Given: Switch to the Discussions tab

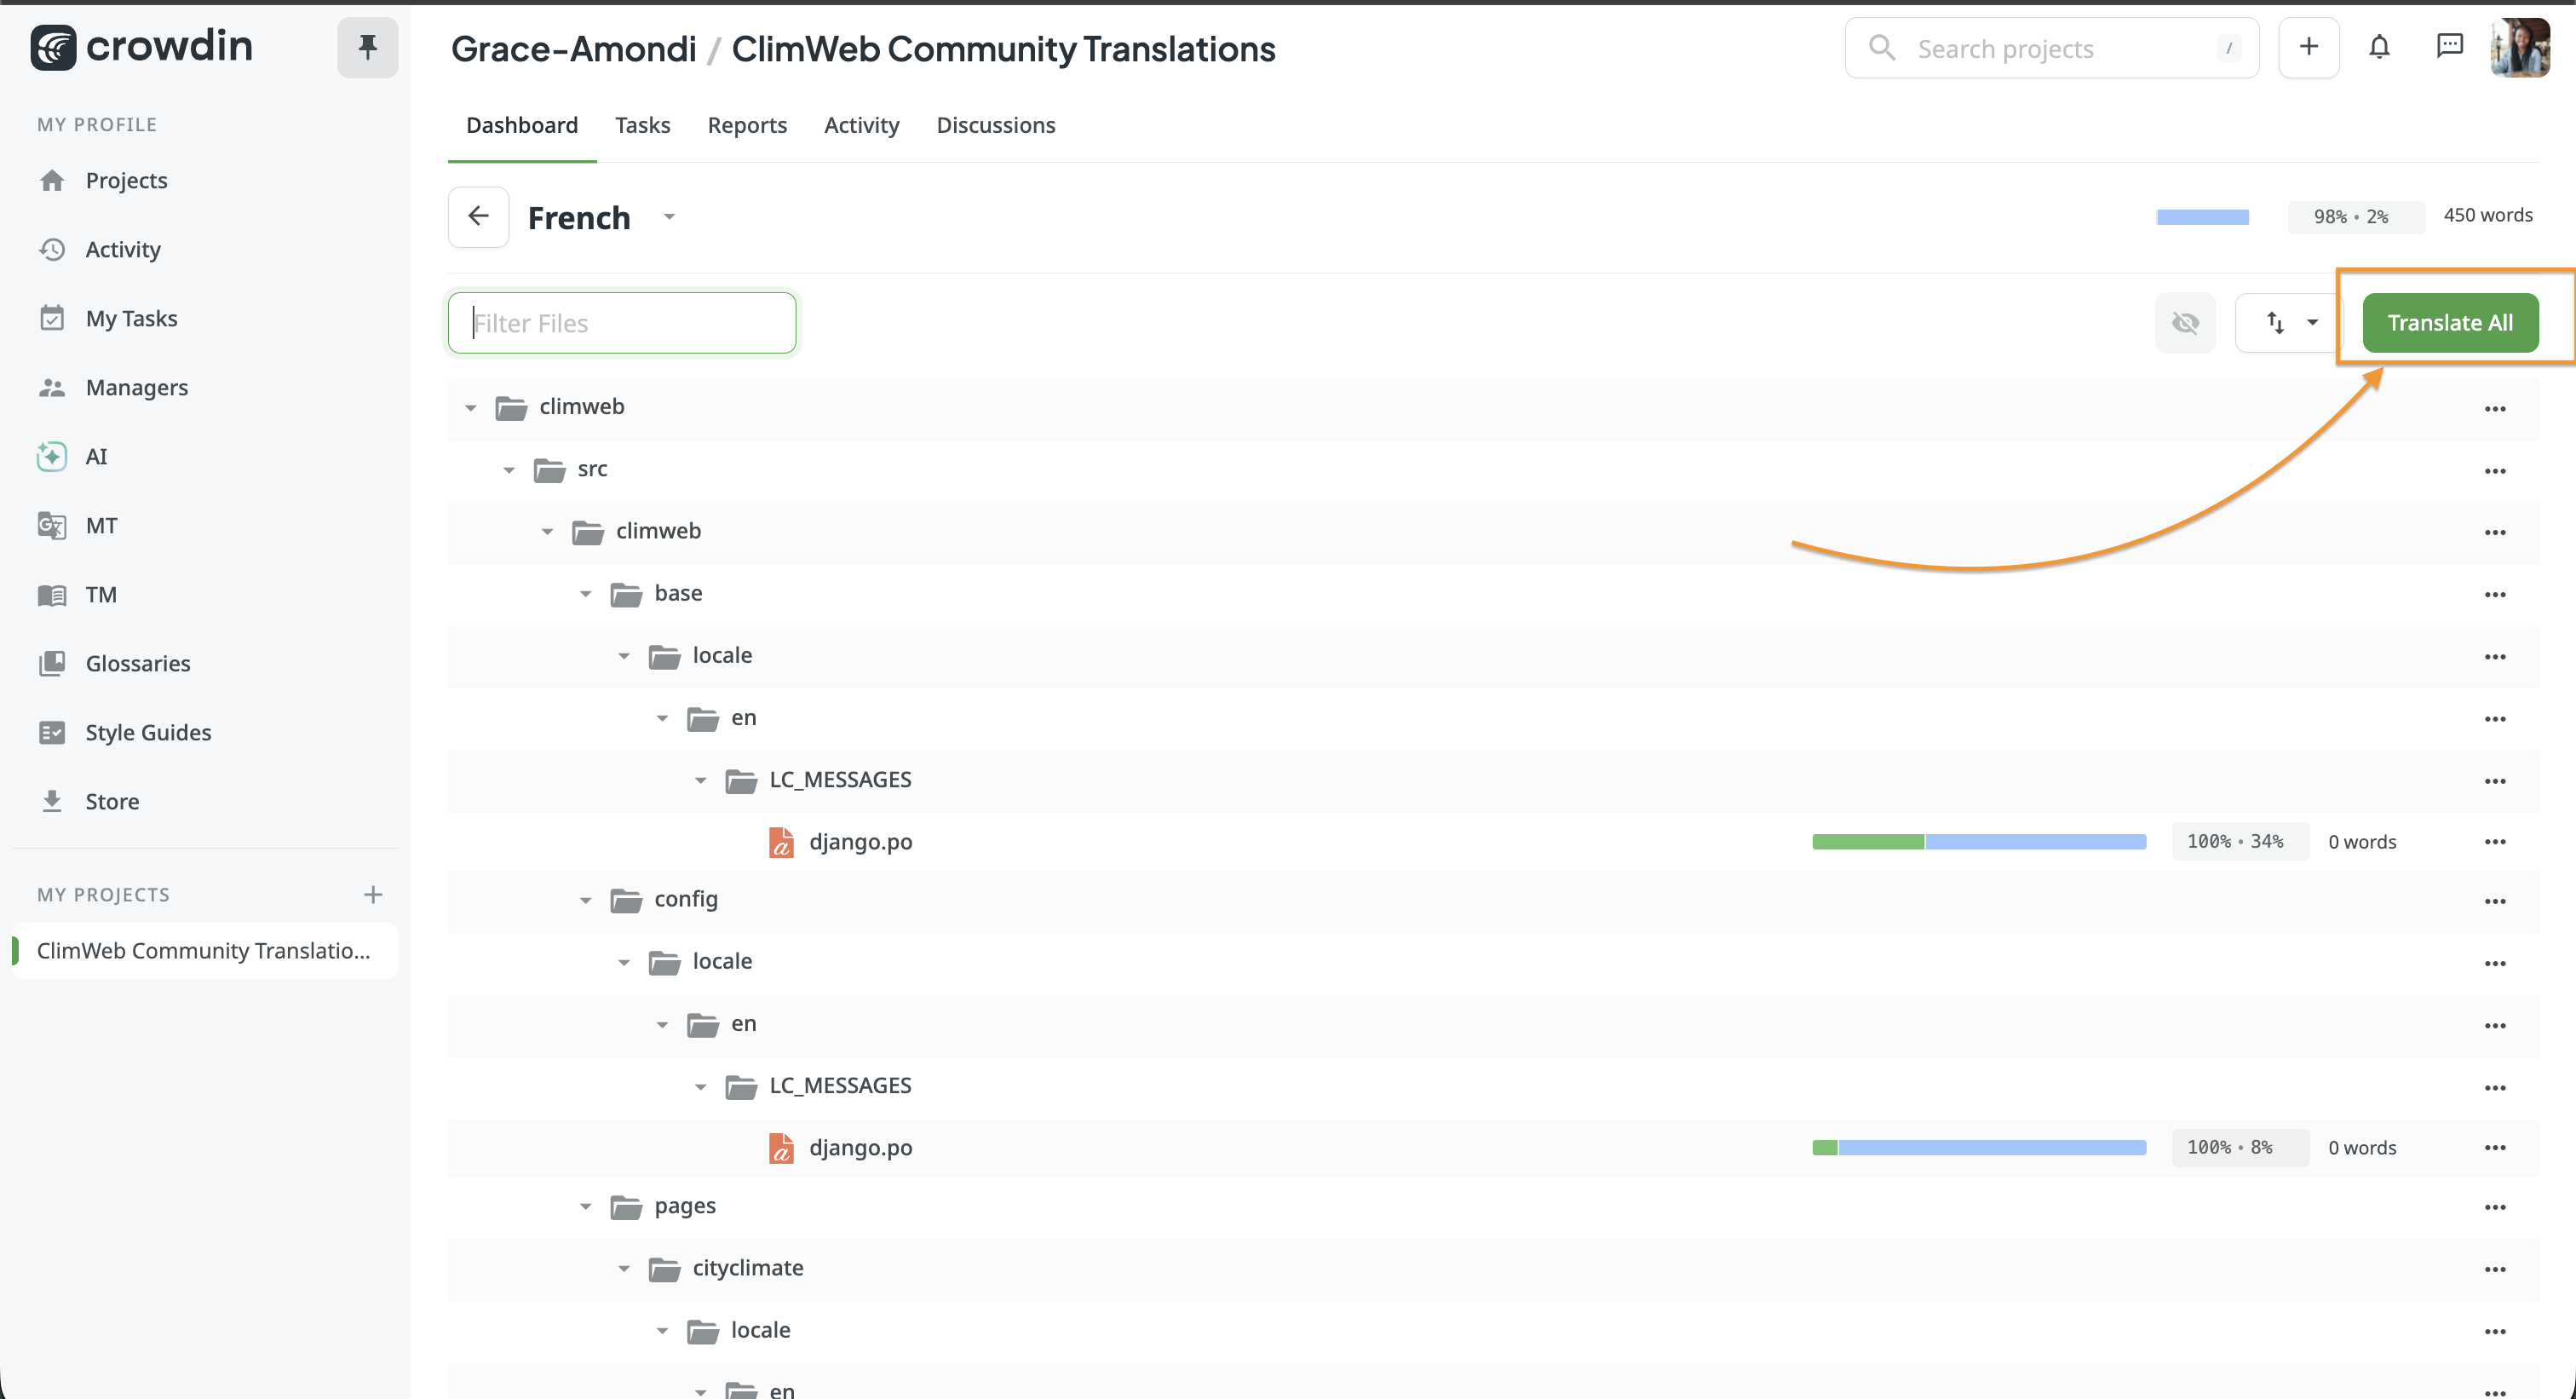Looking at the screenshot, I should tap(996, 125).
